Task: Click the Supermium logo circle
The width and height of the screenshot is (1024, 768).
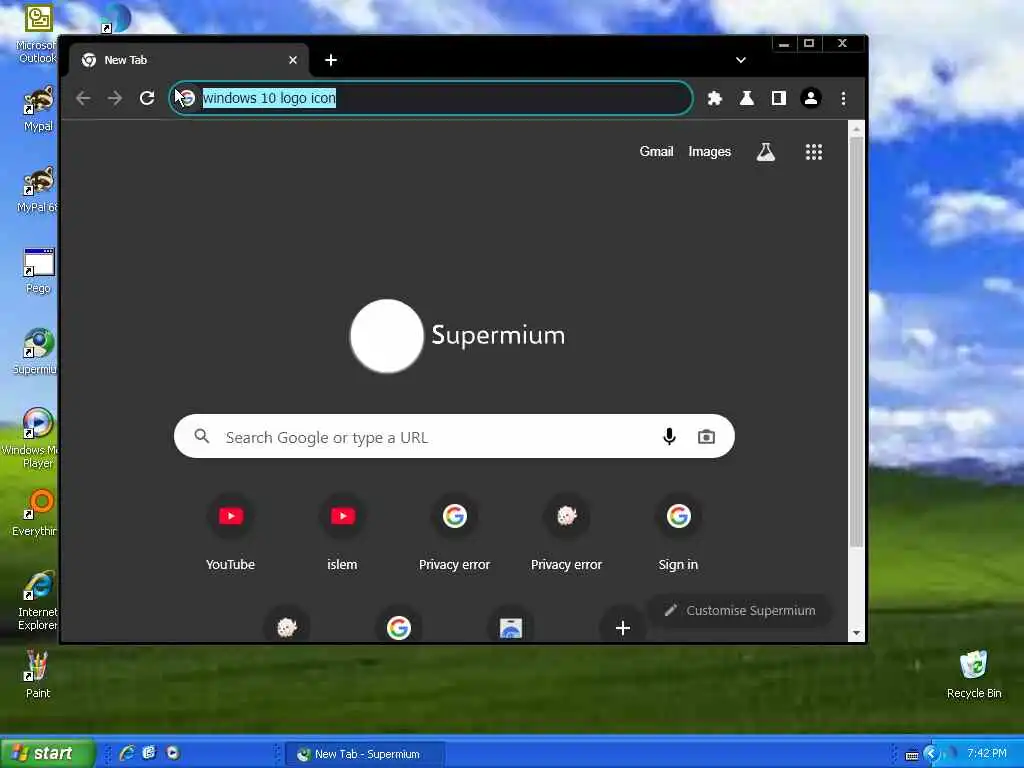Action: click(x=387, y=336)
